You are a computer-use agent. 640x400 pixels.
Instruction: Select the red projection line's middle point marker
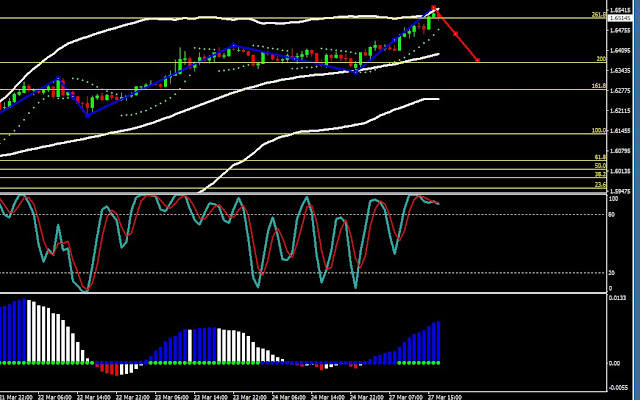pyautogui.click(x=456, y=34)
